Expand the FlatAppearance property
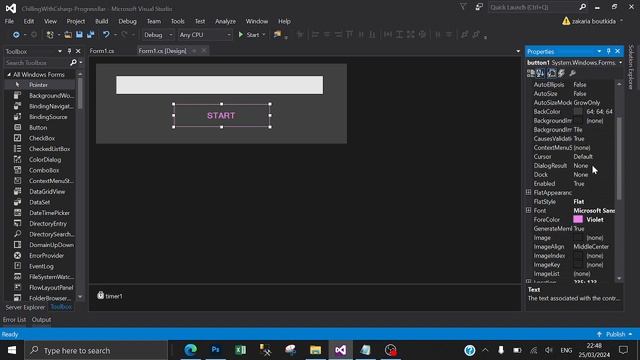 [x=528, y=192]
